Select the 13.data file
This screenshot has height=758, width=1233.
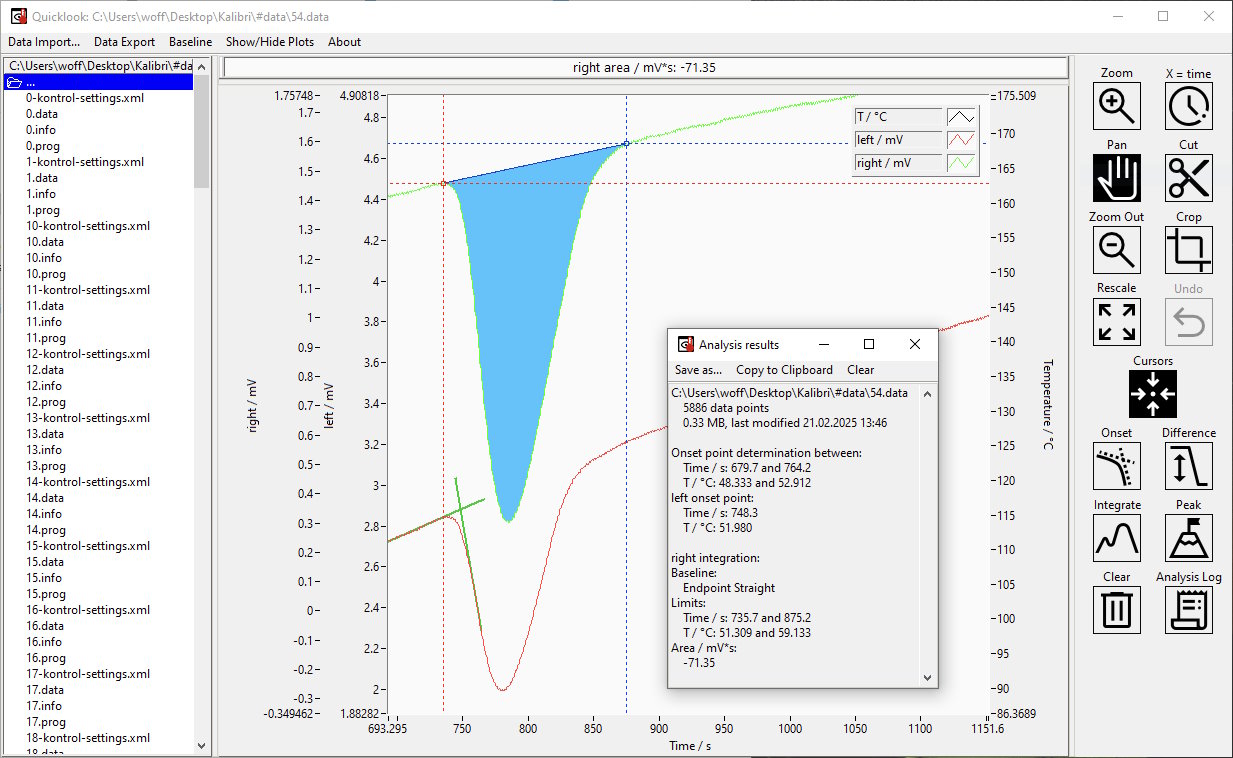click(x=45, y=434)
